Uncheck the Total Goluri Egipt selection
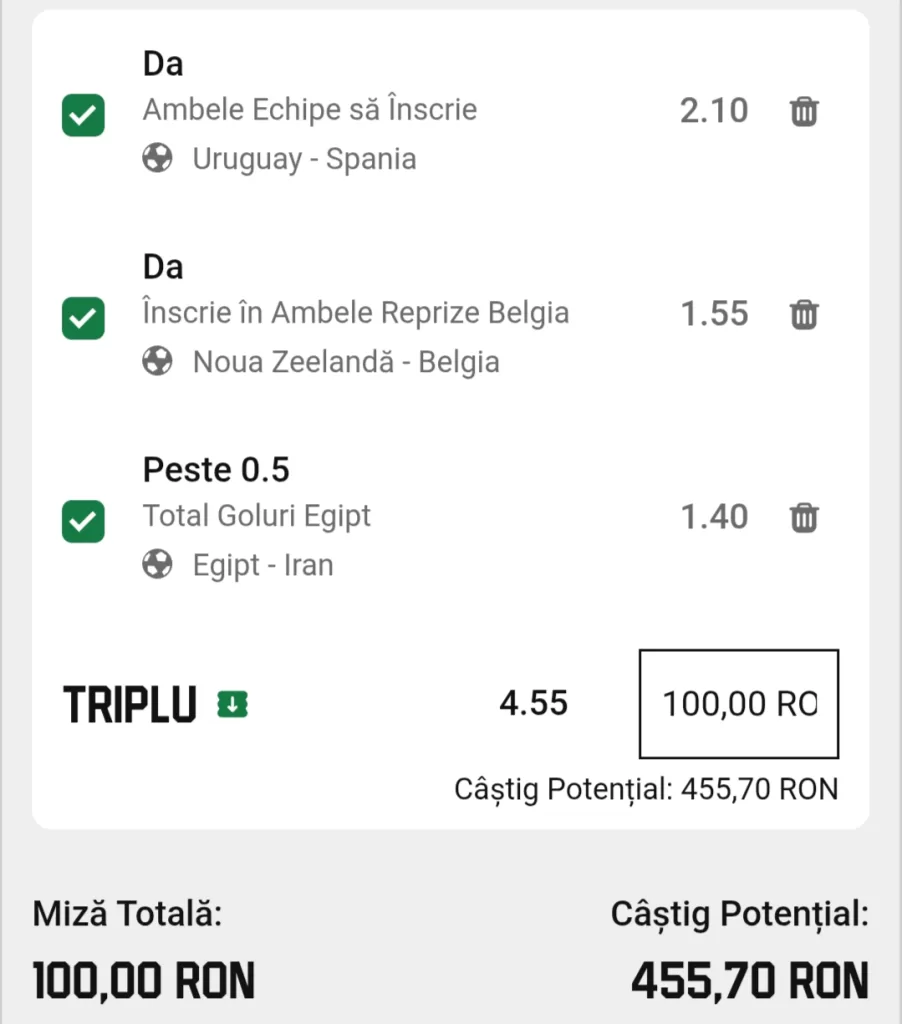This screenshot has width=902, height=1024. pos(83,521)
